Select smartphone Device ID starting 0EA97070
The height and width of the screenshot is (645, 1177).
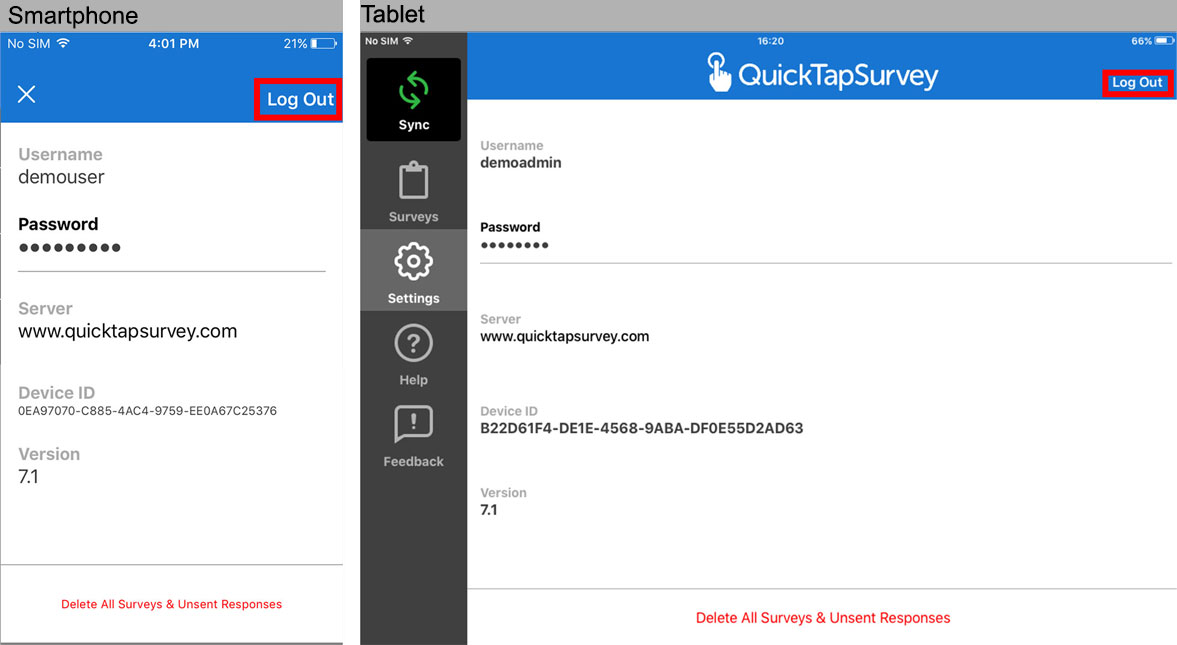coord(148,411)
